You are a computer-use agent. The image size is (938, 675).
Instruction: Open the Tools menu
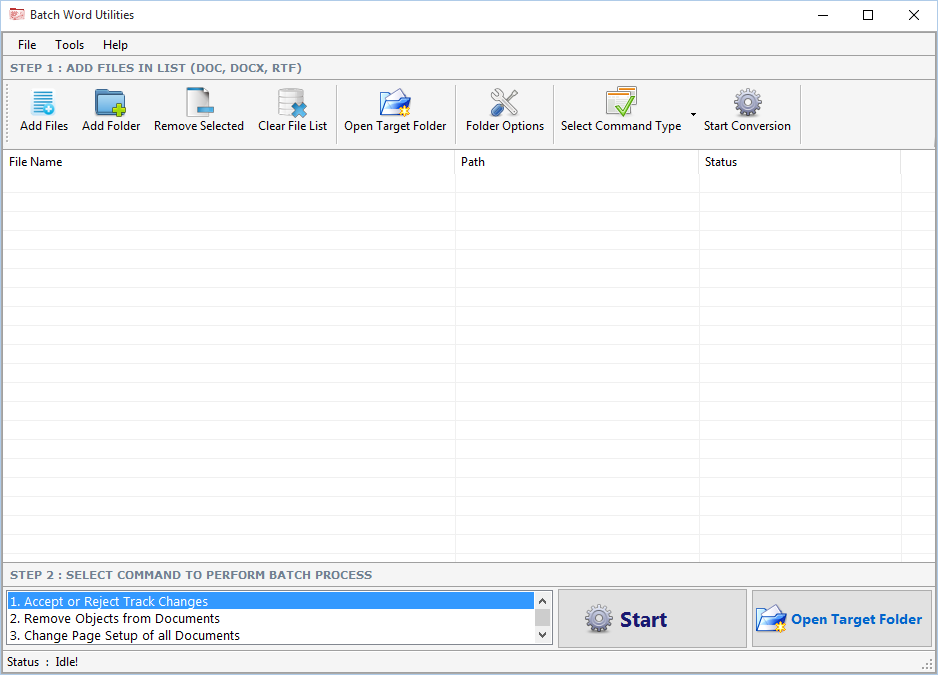click(x=69, y=45)
